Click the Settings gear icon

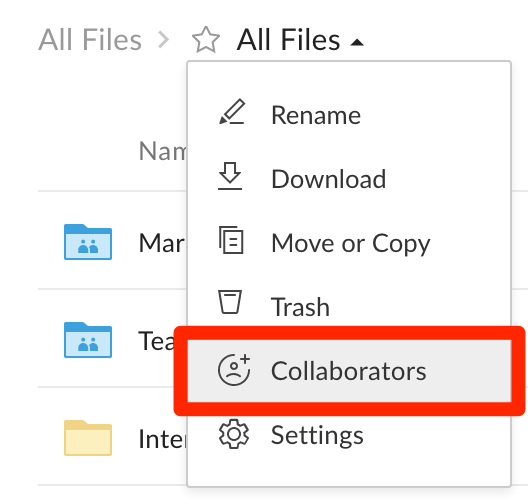point(234,434)
